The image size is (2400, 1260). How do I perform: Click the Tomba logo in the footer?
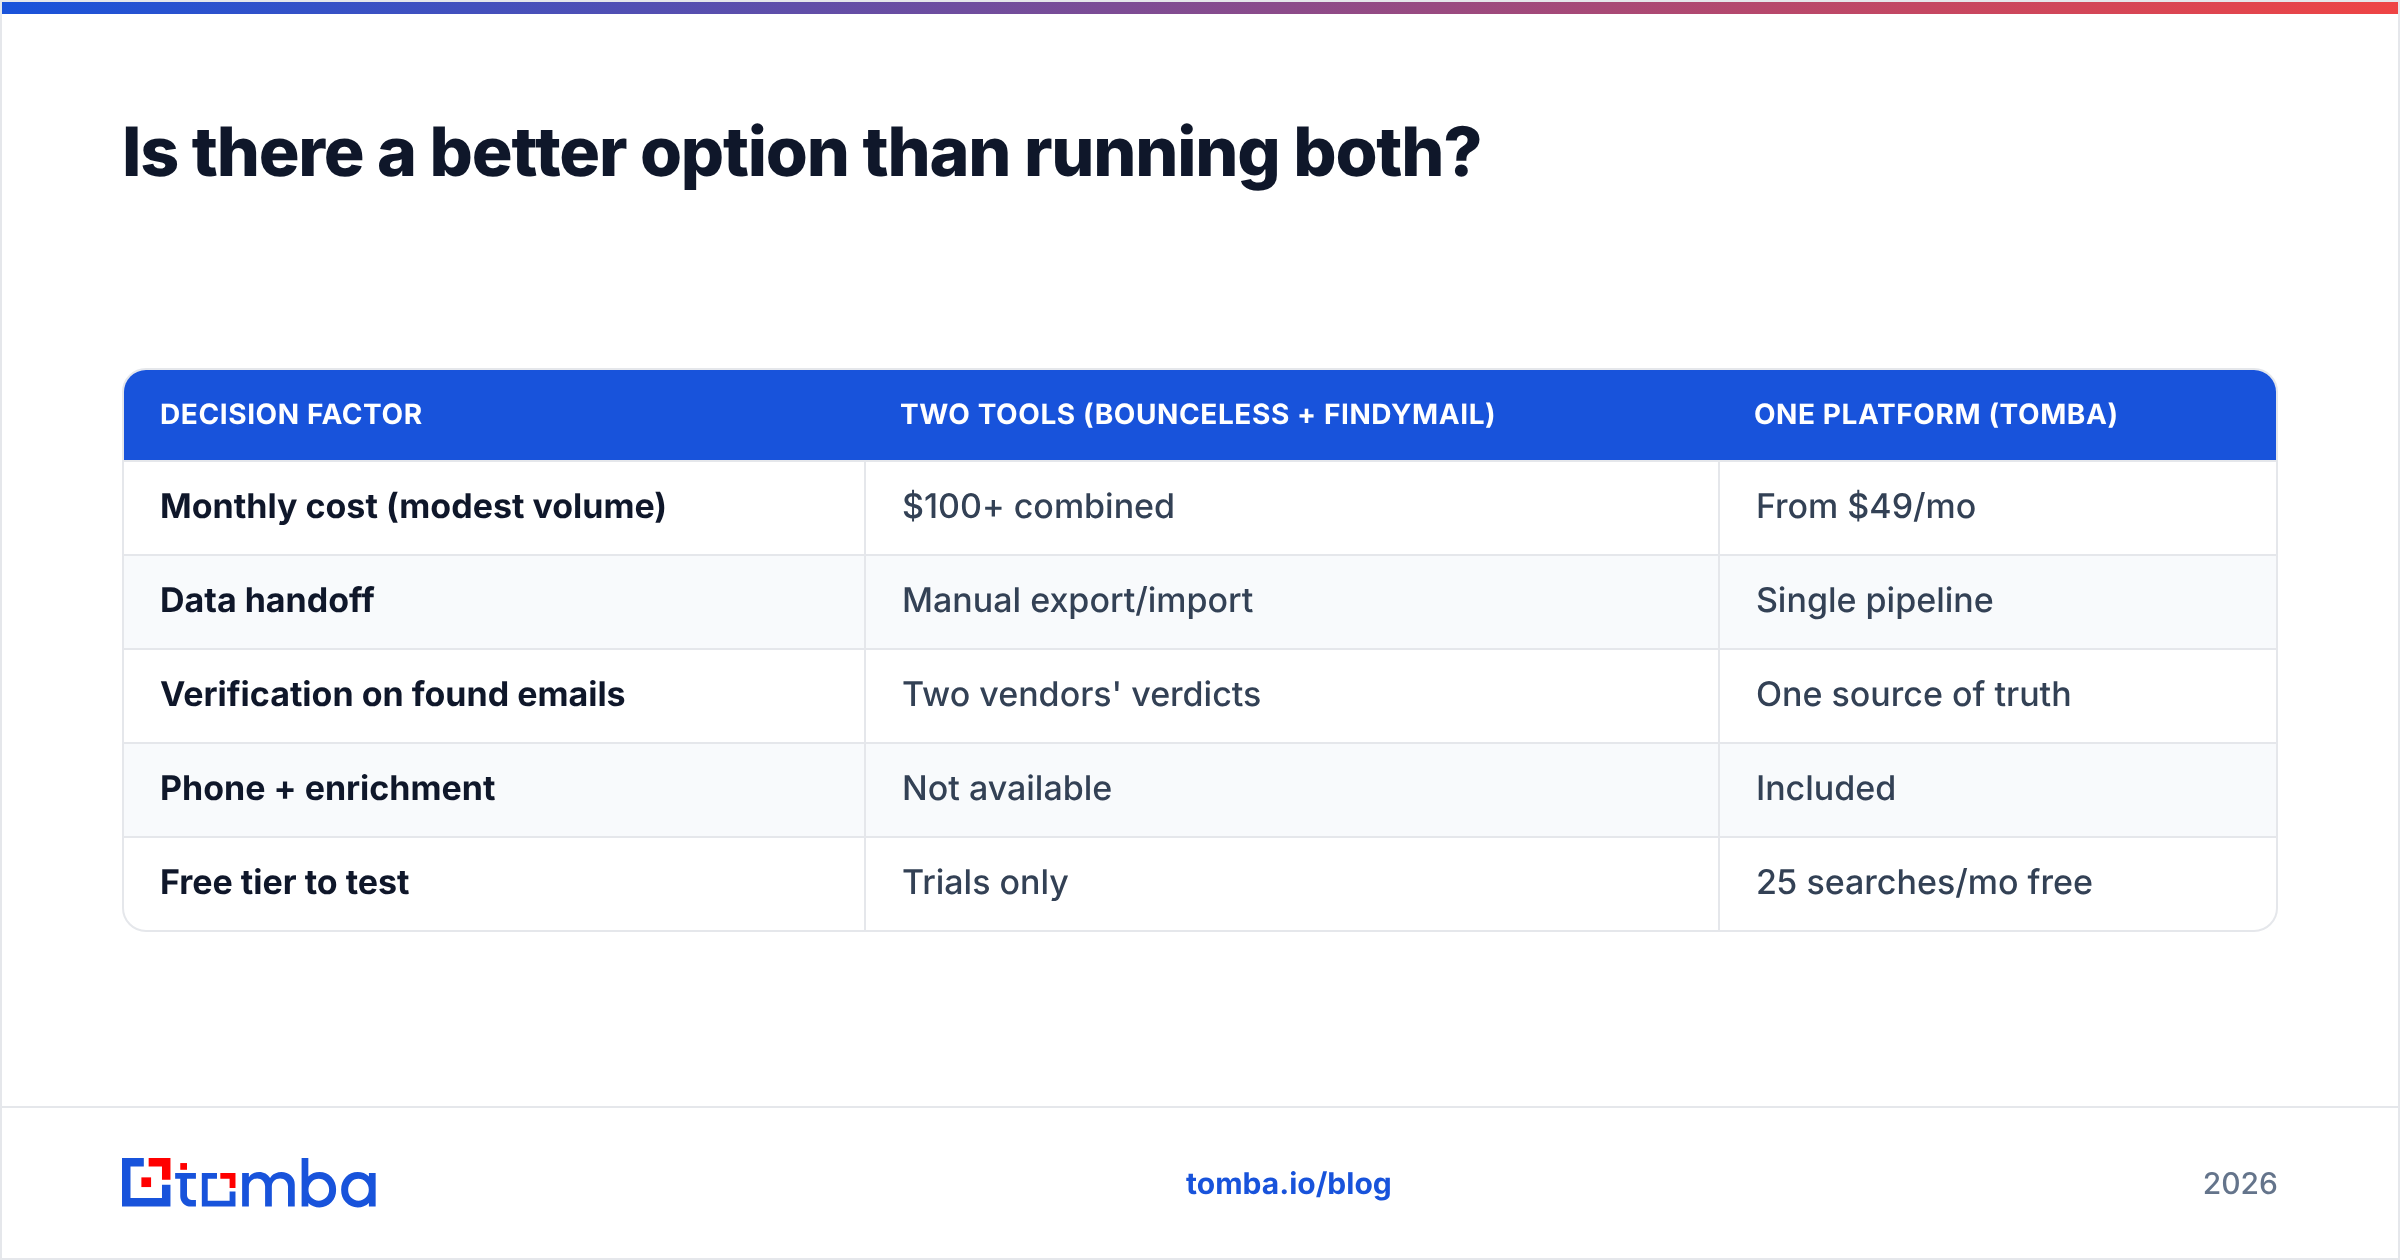249,1183
